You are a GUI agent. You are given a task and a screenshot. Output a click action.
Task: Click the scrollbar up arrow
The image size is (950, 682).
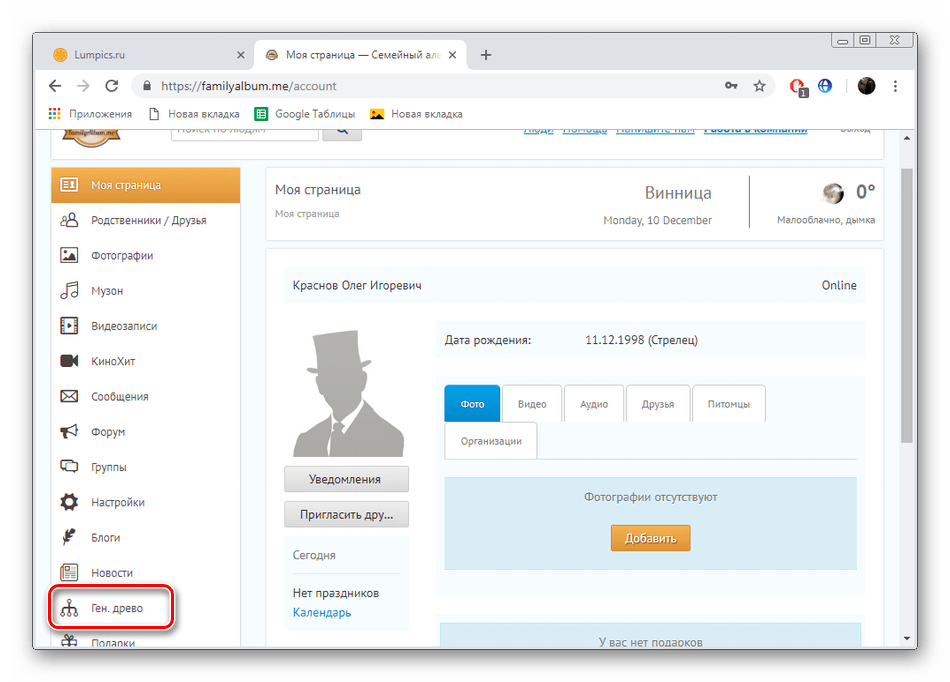(906, 138)
